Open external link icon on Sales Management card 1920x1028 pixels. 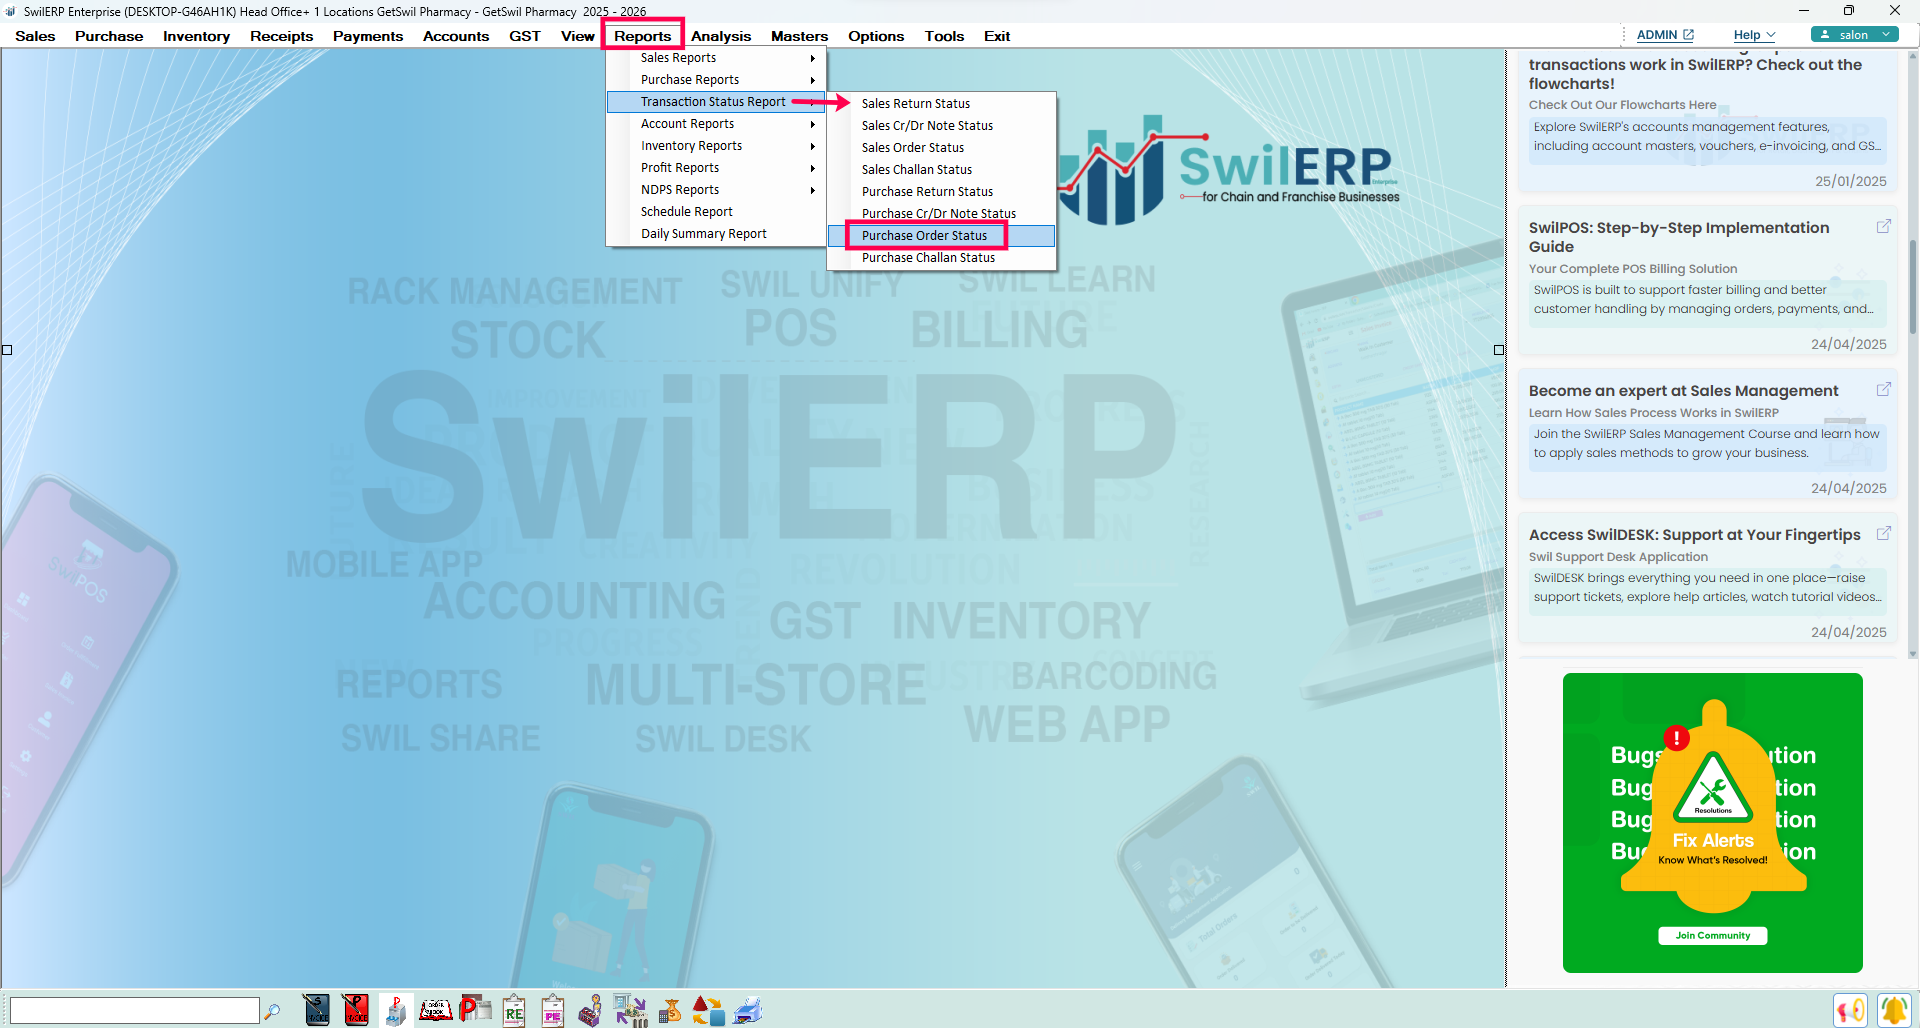tap(1884, 390)
